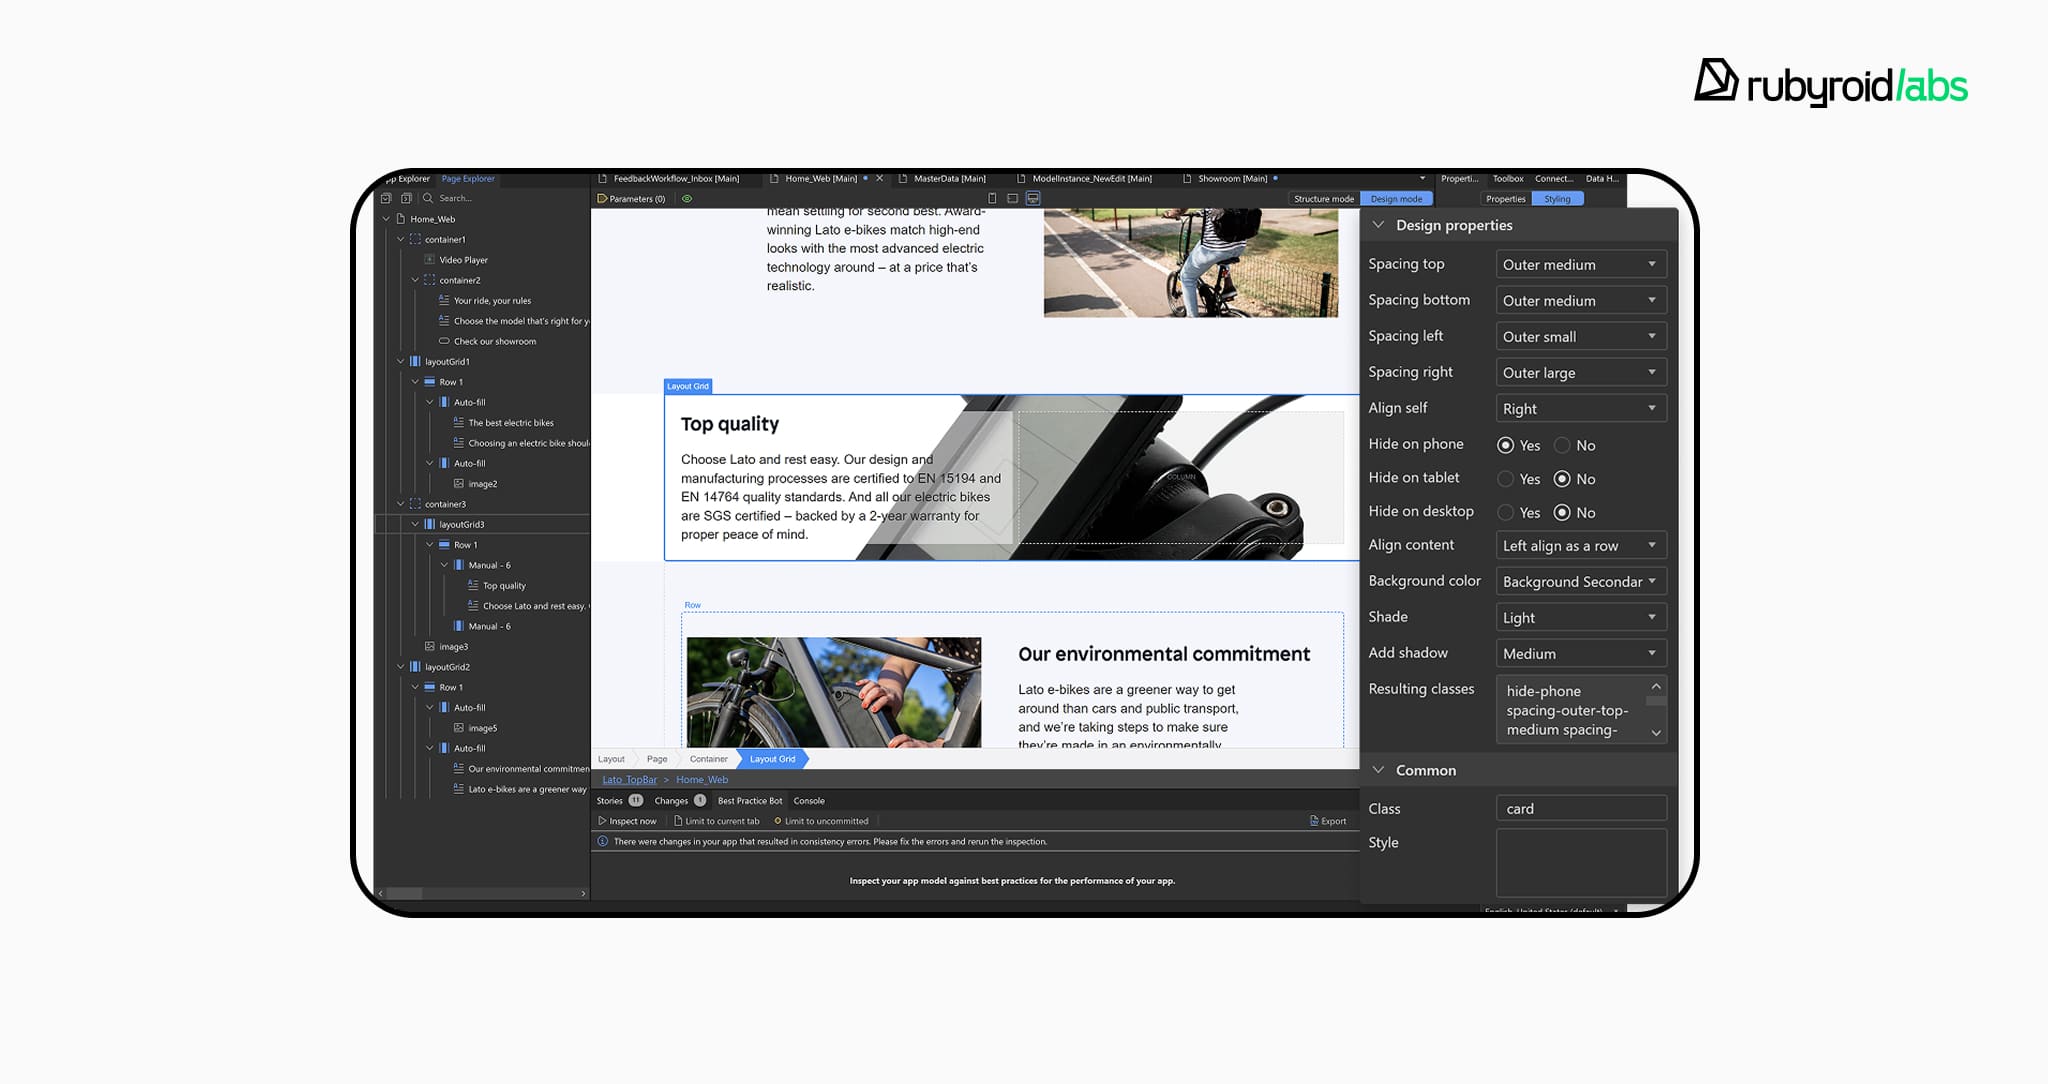Click the green eye visibility icon
The height and width of the screenshot is (1084, 2048).
687,199
